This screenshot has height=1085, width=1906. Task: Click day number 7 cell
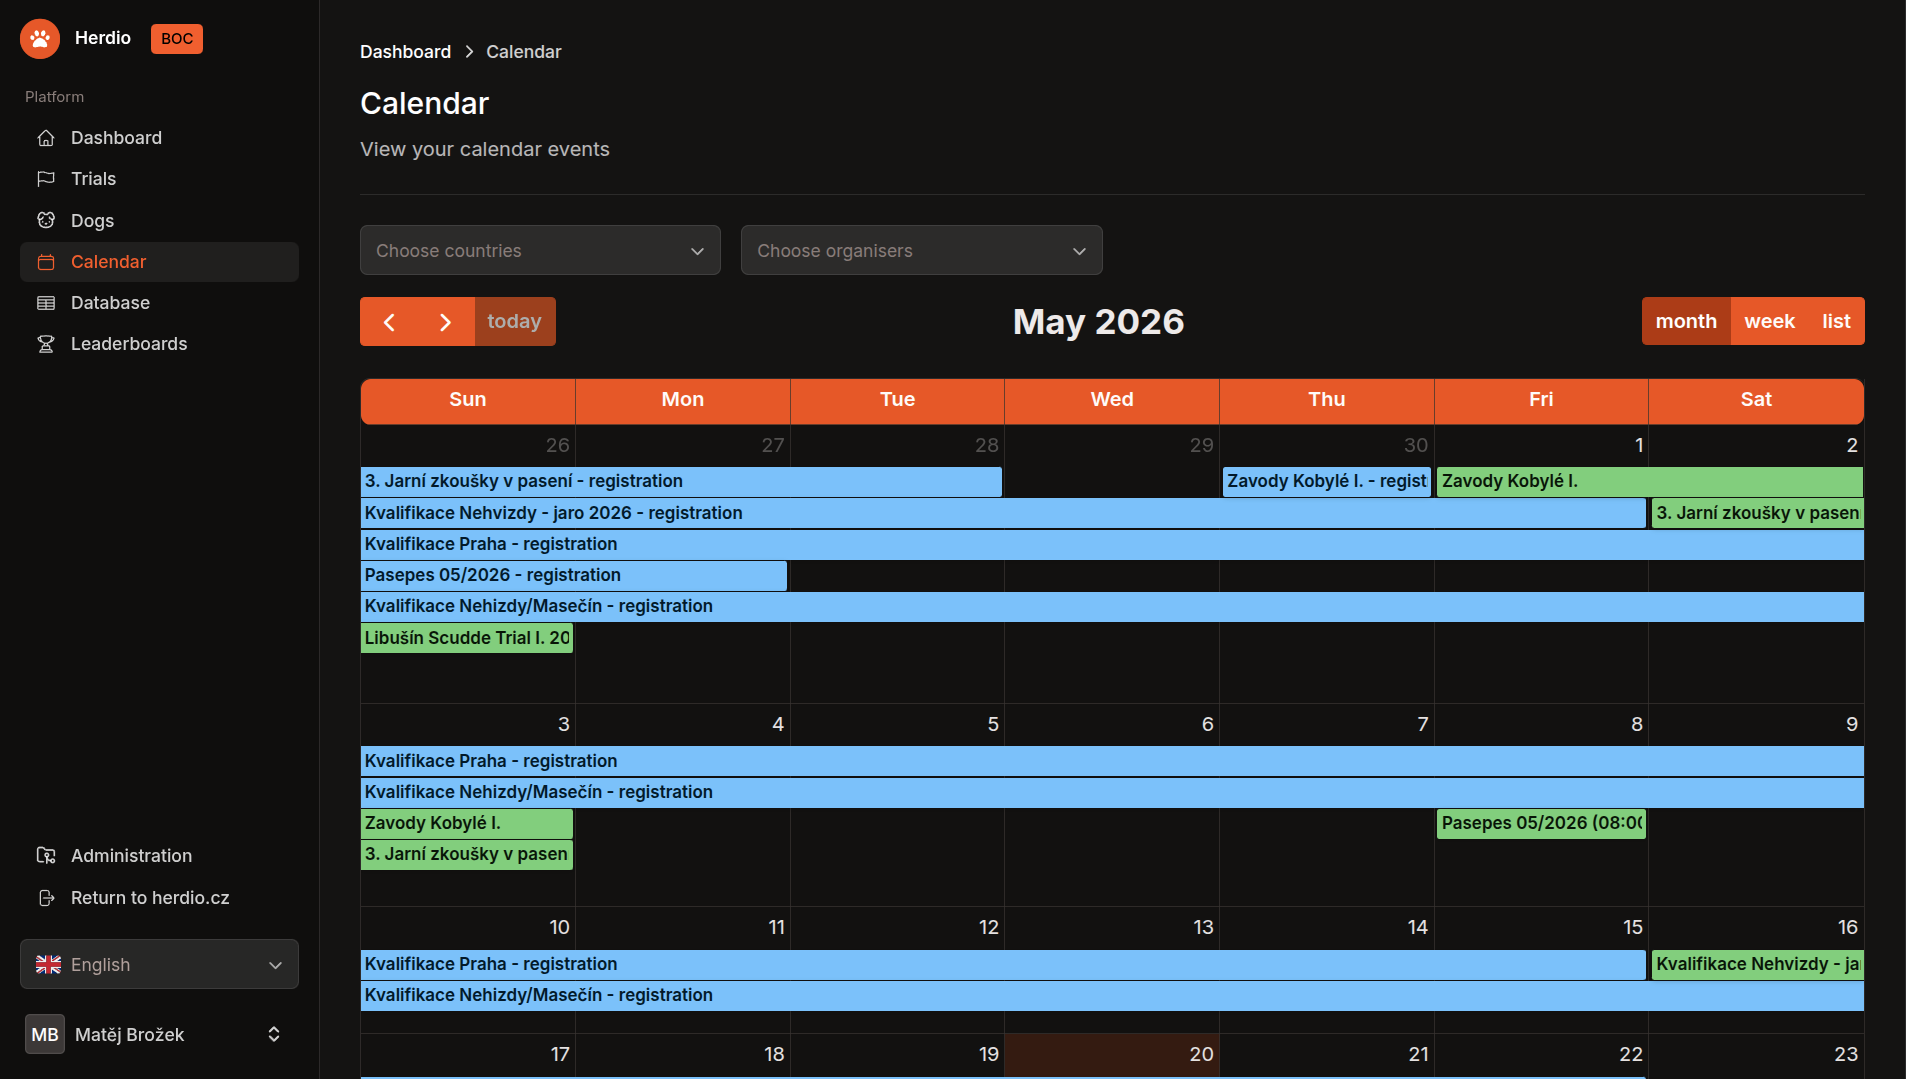coord(1423,725)
